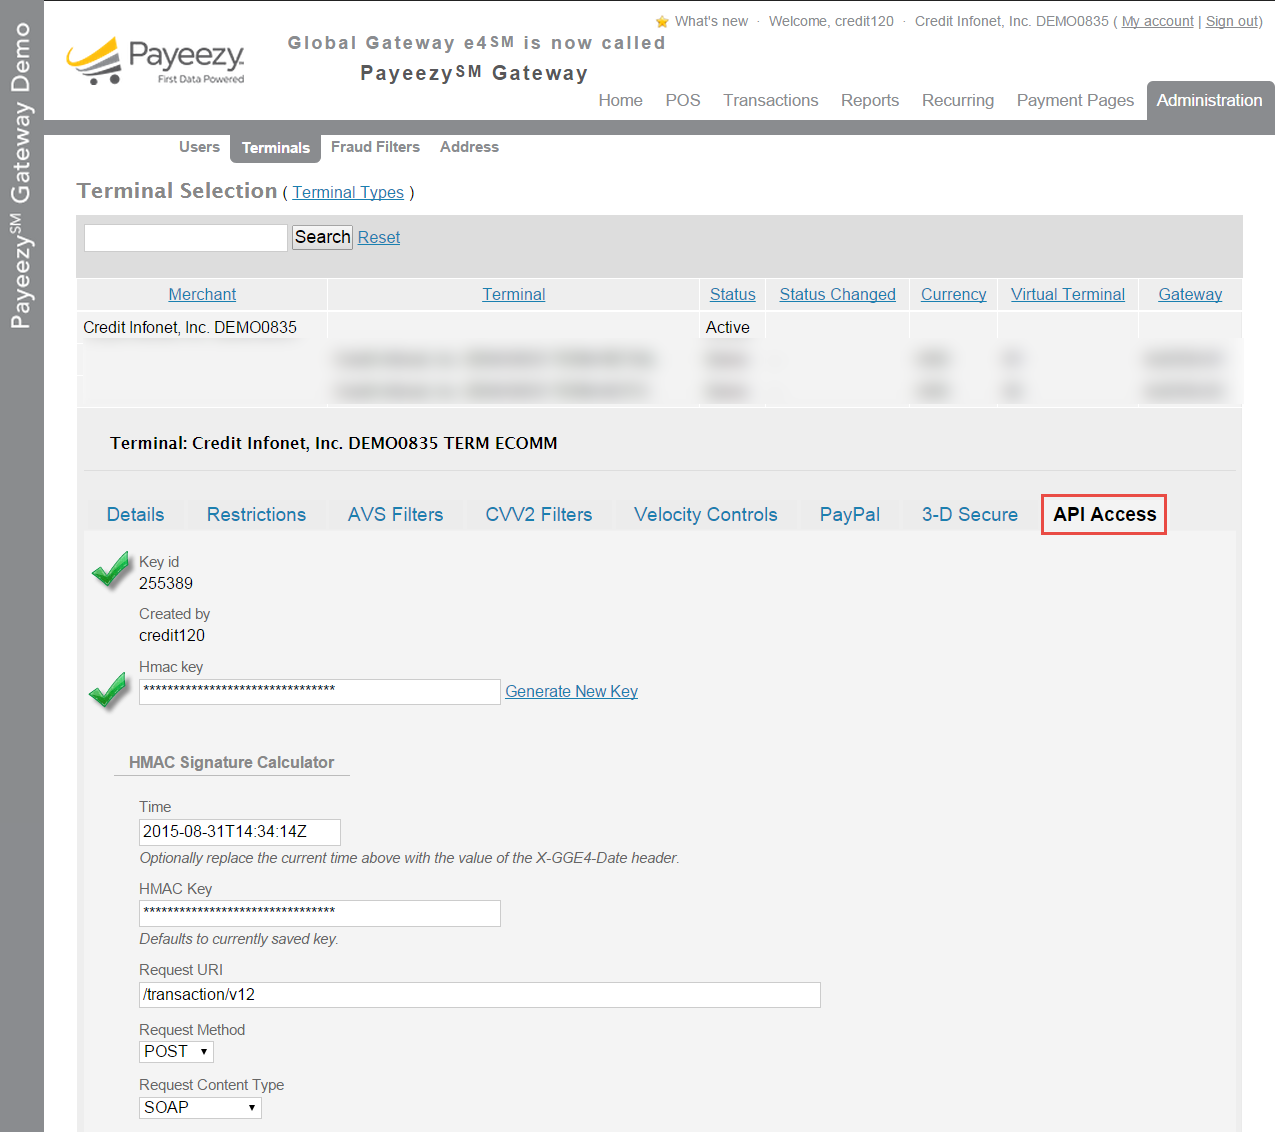Click the Search button
The image size is (1275, 1132).
point(321,237)
